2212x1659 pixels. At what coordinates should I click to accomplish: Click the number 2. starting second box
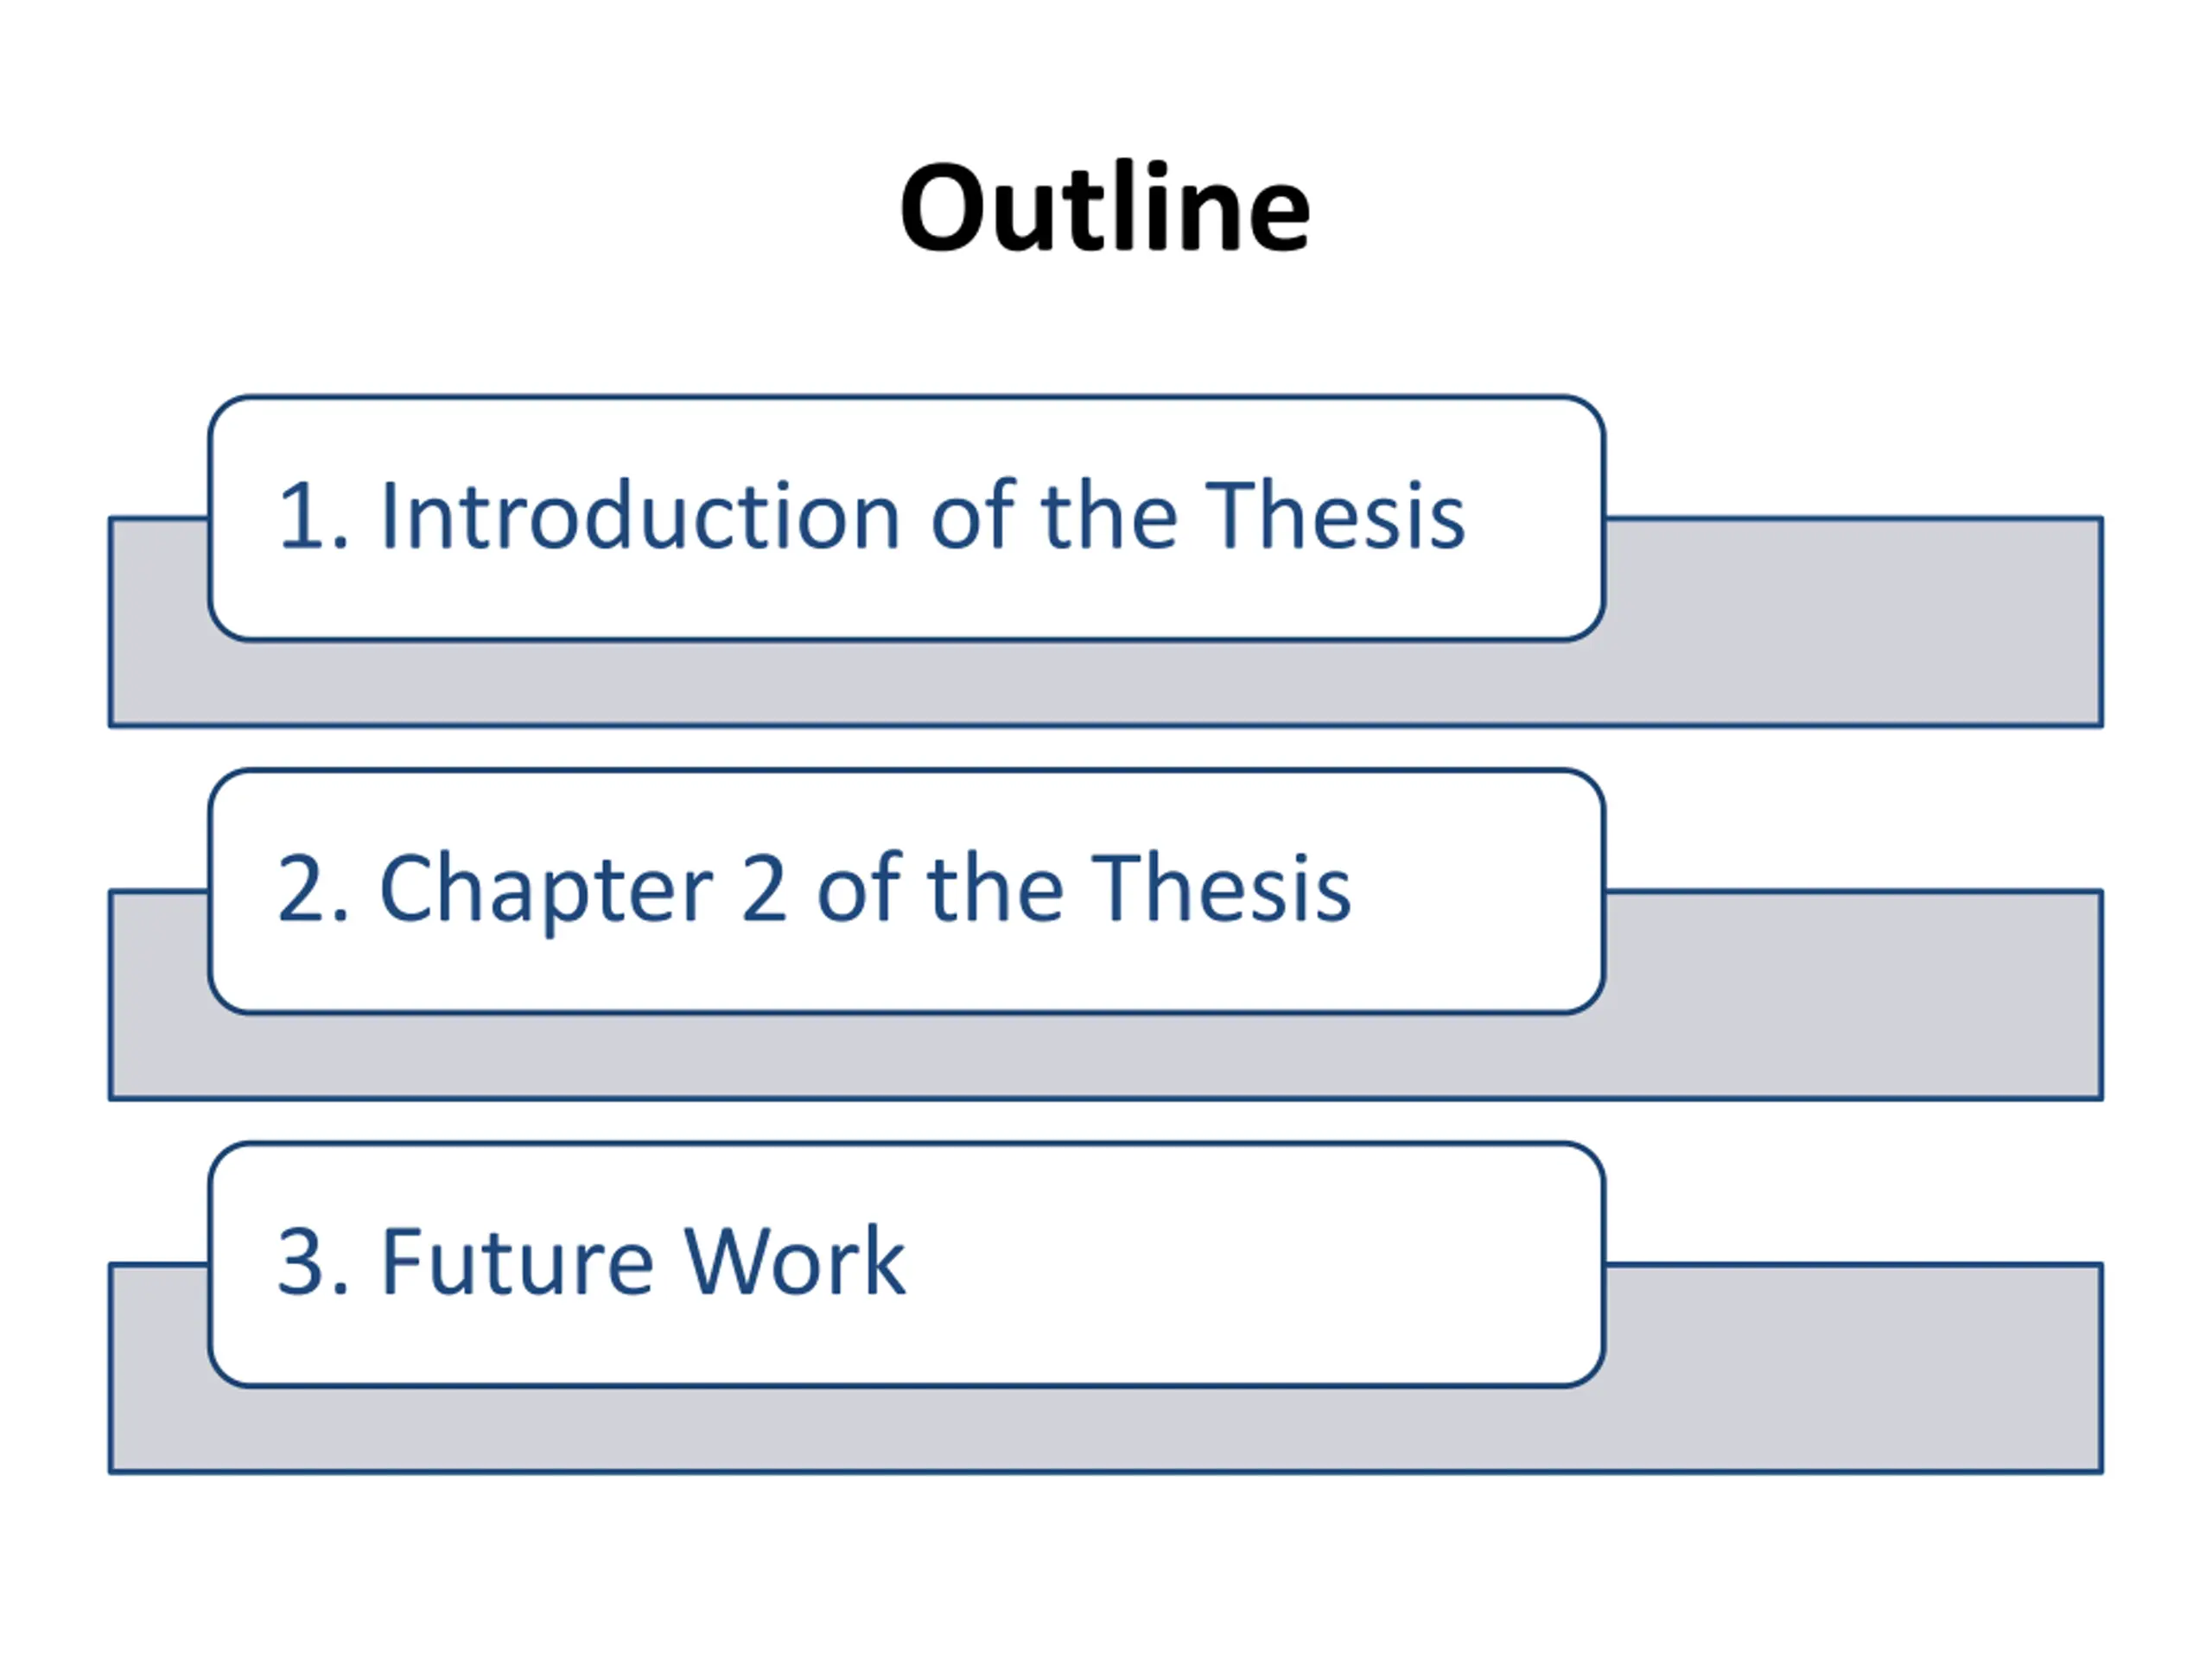(x=314, y=888)
